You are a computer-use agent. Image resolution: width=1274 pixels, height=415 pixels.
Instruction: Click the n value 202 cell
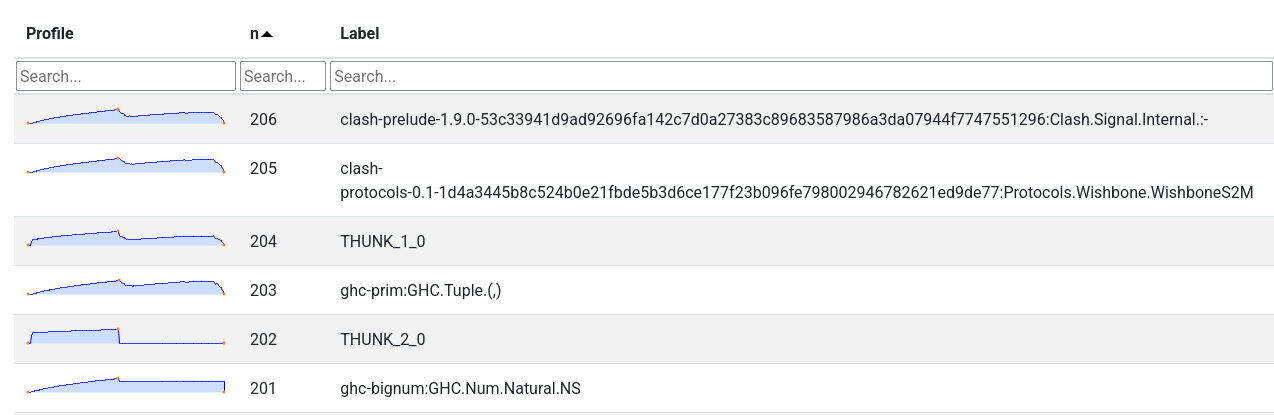(x=263, y=339)
